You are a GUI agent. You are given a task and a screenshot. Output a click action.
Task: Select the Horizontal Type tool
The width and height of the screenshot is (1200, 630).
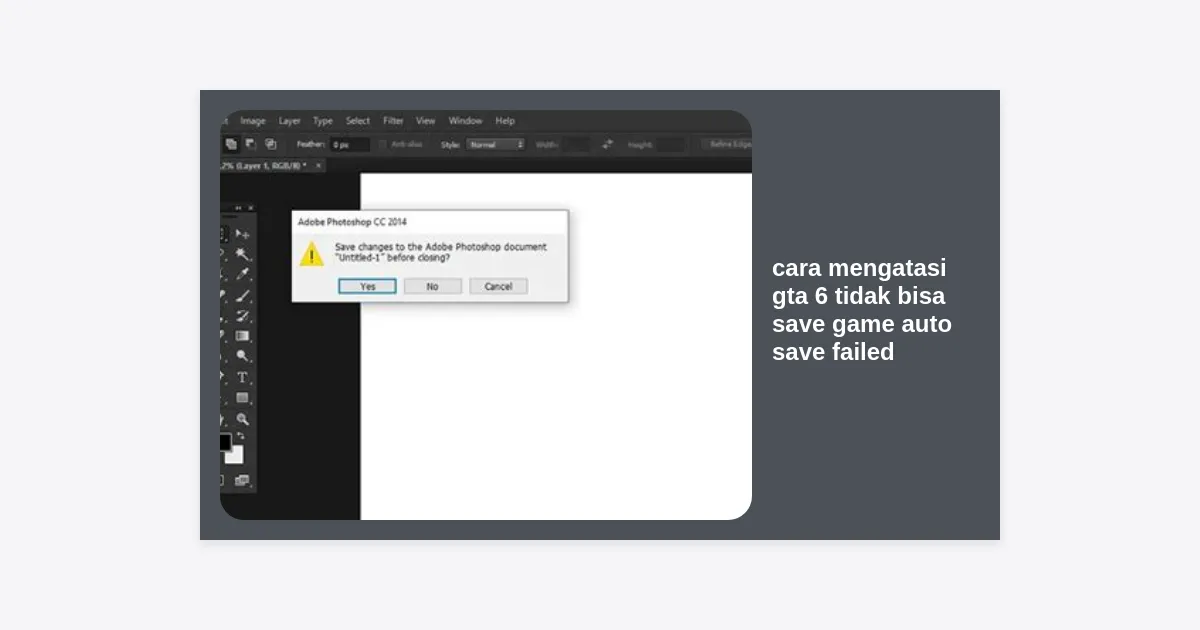pyautogui.click(x=242, y=377)
